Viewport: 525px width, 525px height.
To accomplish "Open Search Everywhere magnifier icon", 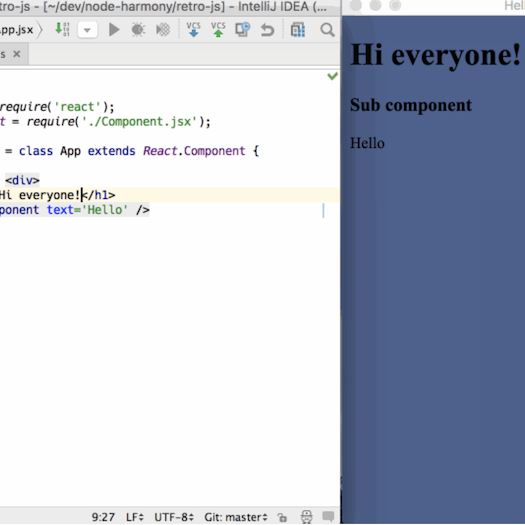I will point(327,30).
